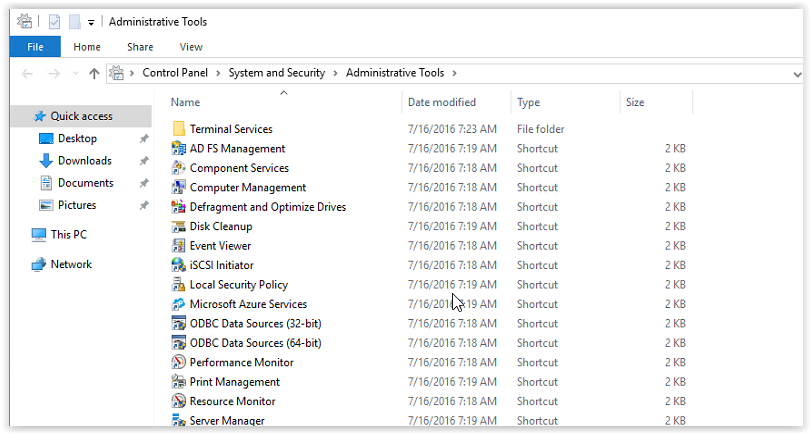Select the Disk Cleanup name text
The height and width of the screenshot is (434, 811).
click(221, 227)
